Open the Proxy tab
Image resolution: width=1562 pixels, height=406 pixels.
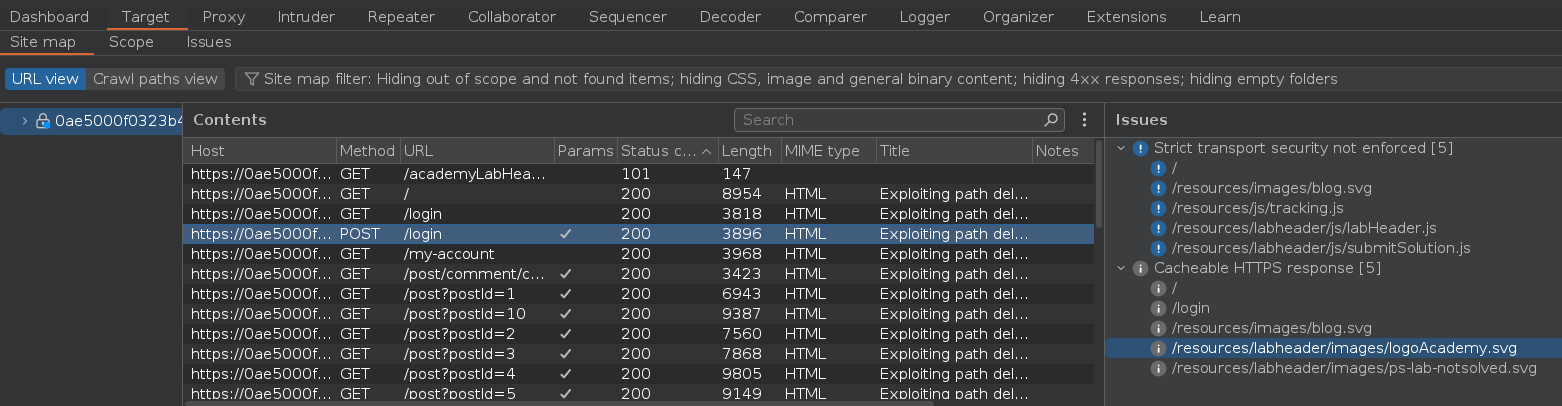[x=223, y=17]
